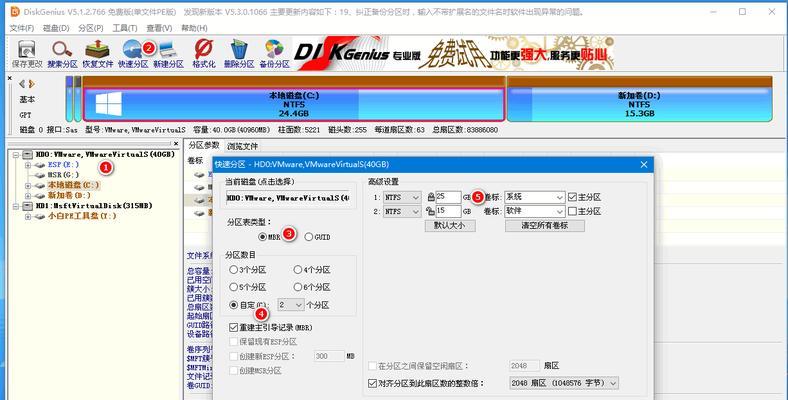
Task: Expand the 本地磁盘(C:) tree node
Action: (28, 185)
